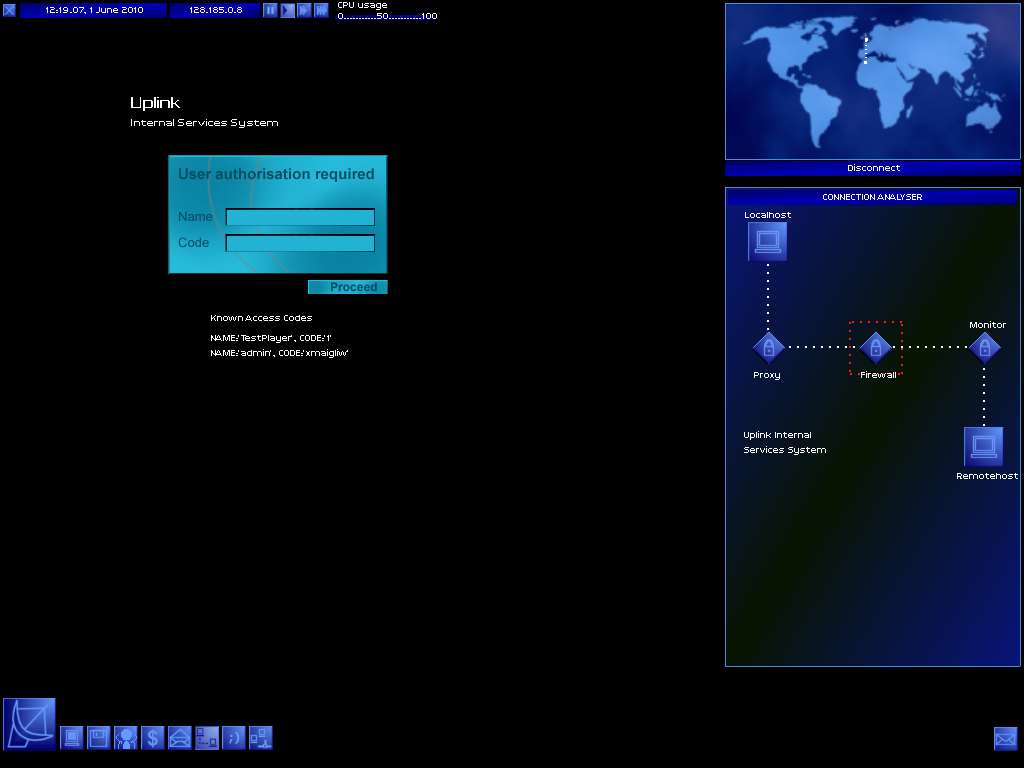Select the admin known access code

point(279,353)
